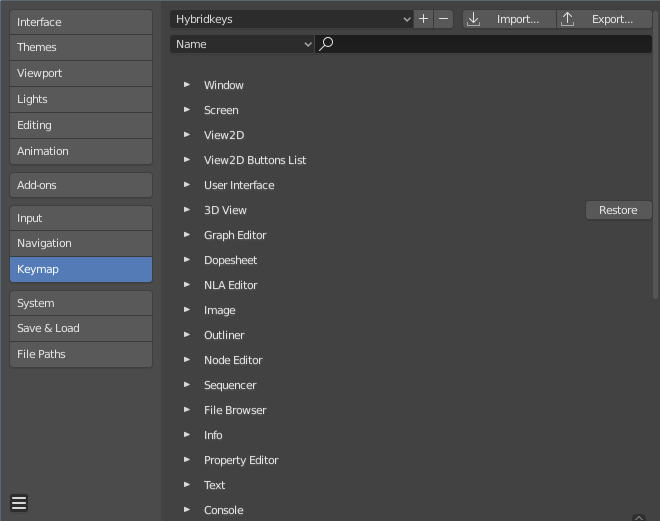
Task: Expand the Screen keymap section
Action: (187, 110)
